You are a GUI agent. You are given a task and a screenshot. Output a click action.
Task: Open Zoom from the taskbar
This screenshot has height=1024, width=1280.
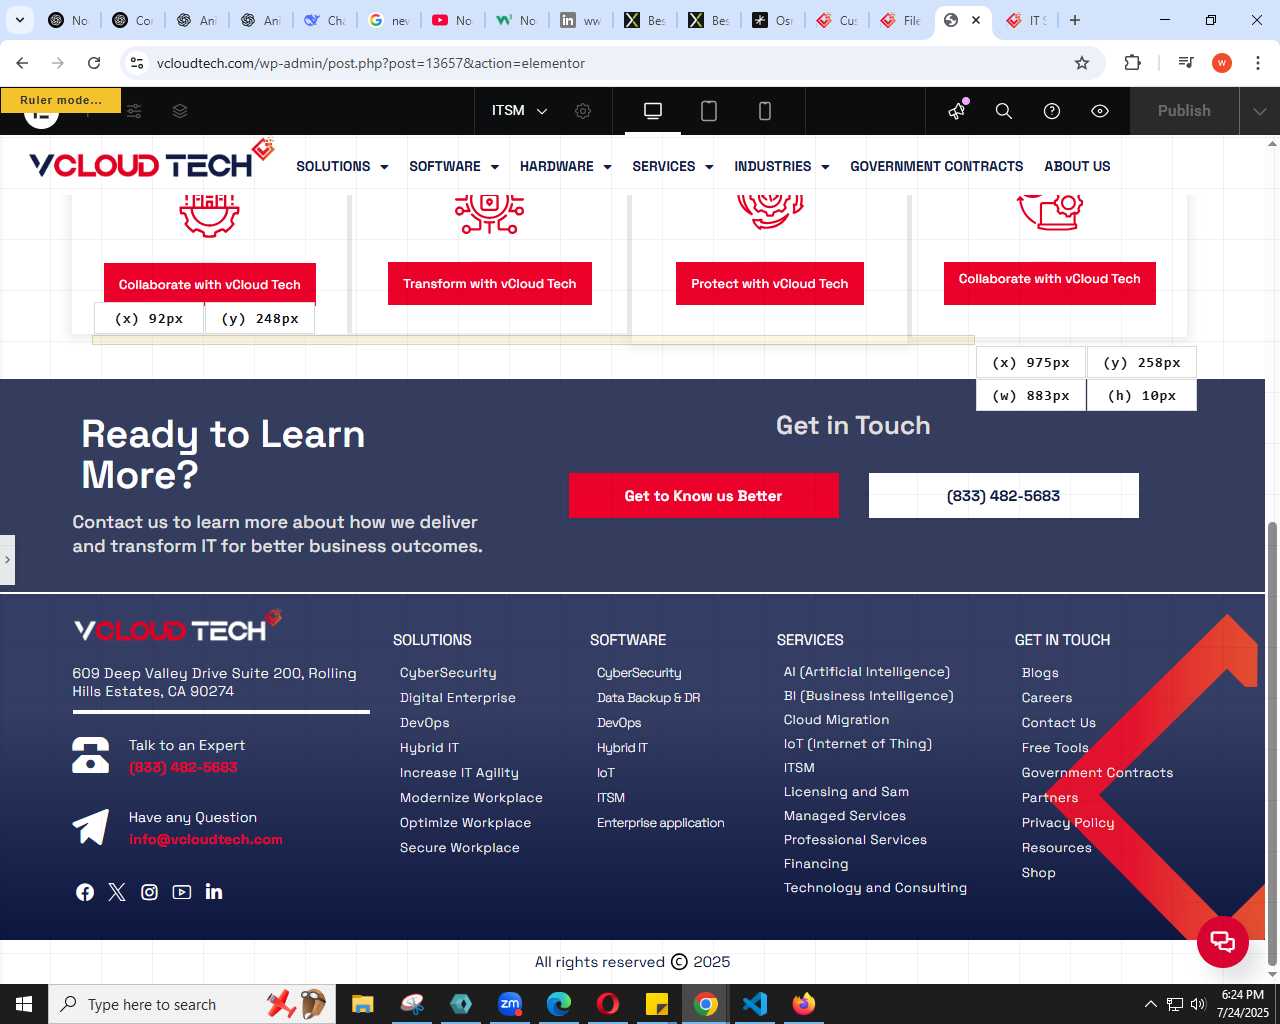pos(510,1004)
